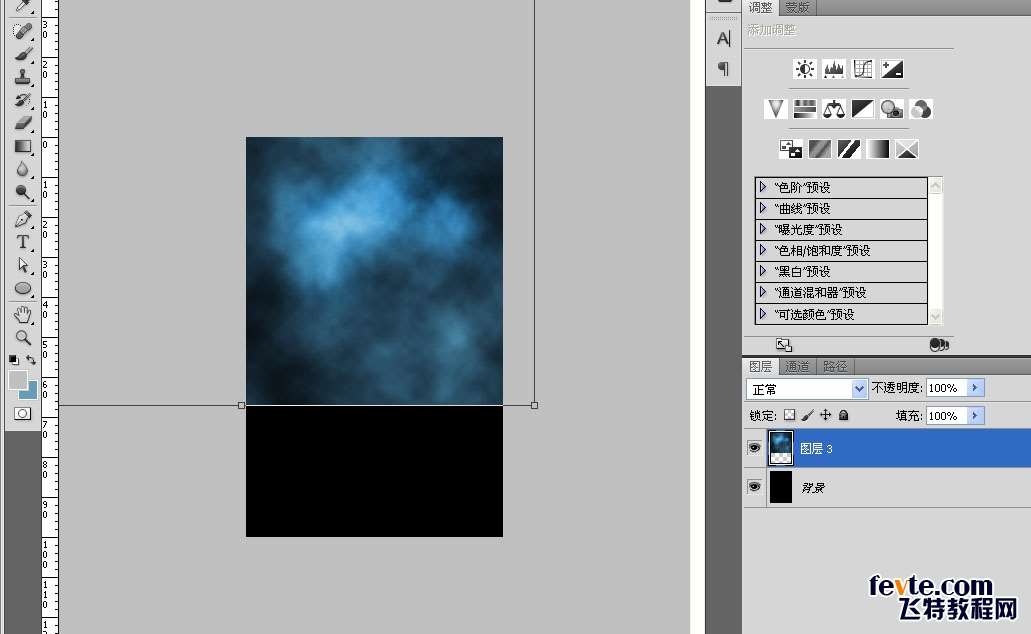The height and width of the screenshot is (634, 1031).
Task: Swap foreground and background colors
Action: [x=31, y=360]
